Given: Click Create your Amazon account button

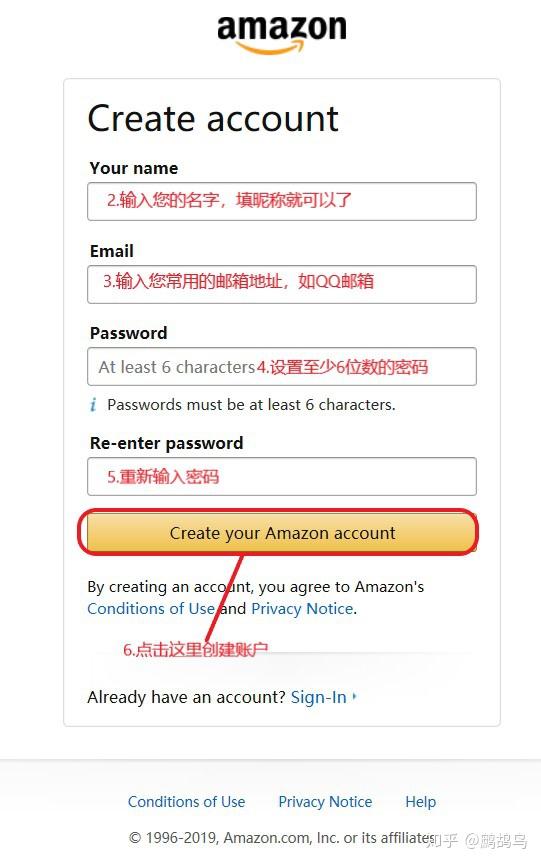Looking at the screenshot, I should (x=281, y=533).
